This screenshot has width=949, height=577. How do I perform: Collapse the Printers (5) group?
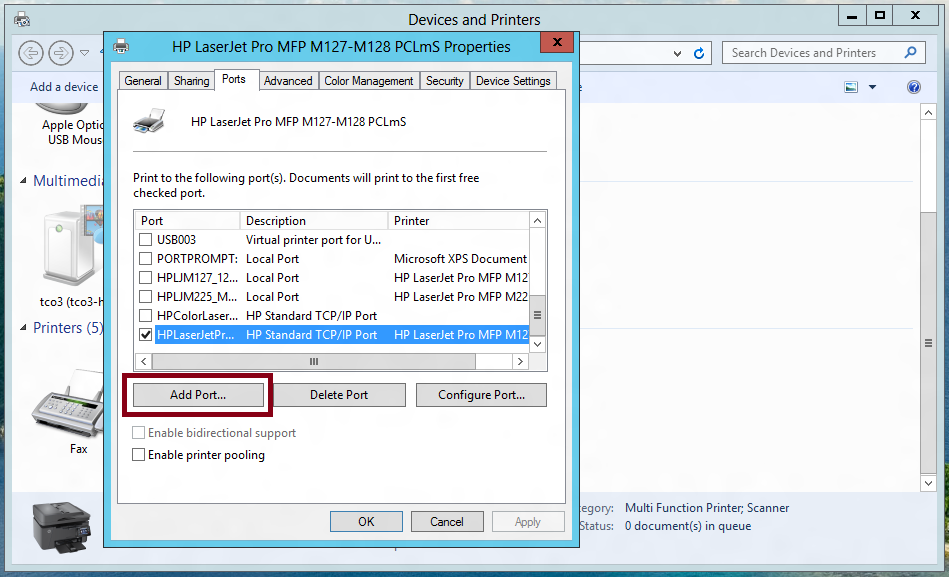pyautogui.click(x=23, y=328)
